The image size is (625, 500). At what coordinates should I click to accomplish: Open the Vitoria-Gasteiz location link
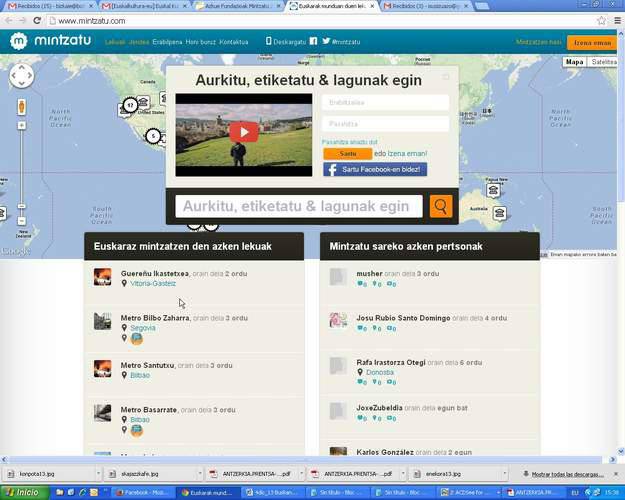click(x=153, y=283)
